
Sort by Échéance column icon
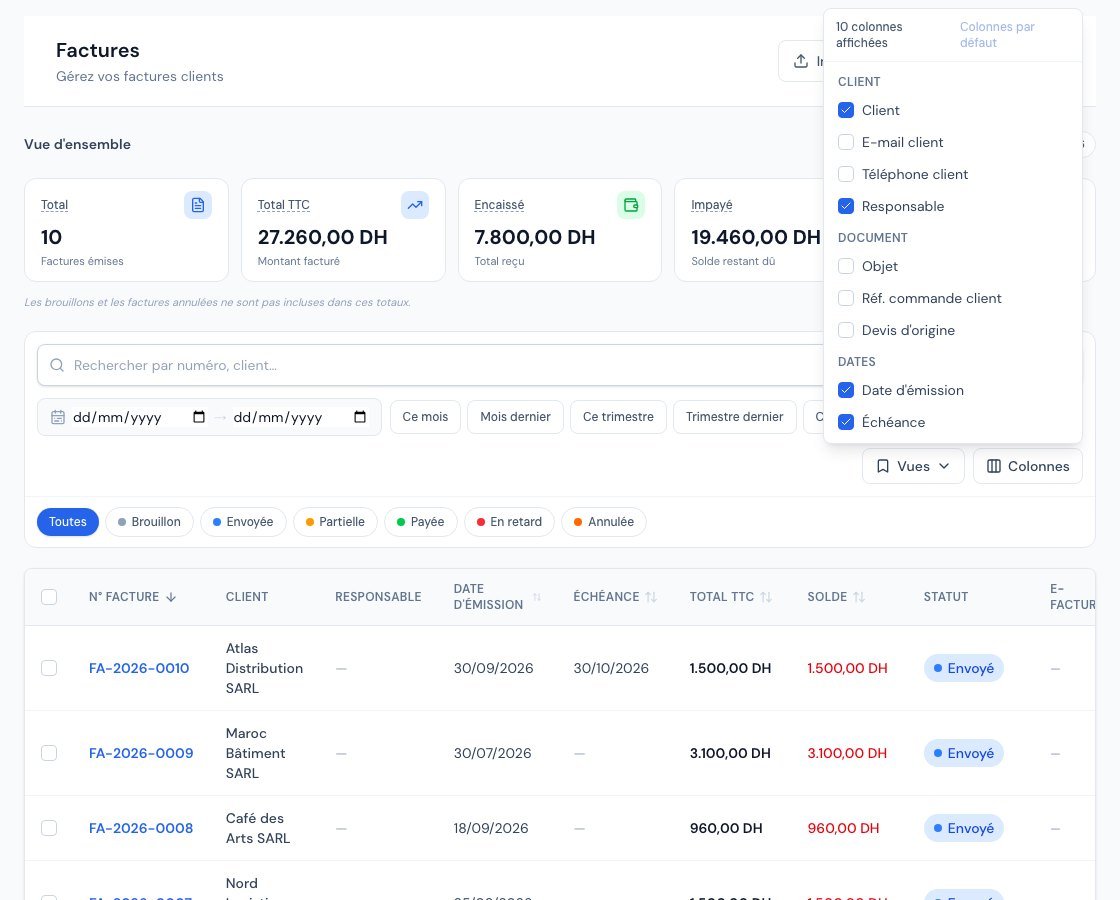(651, 597)
